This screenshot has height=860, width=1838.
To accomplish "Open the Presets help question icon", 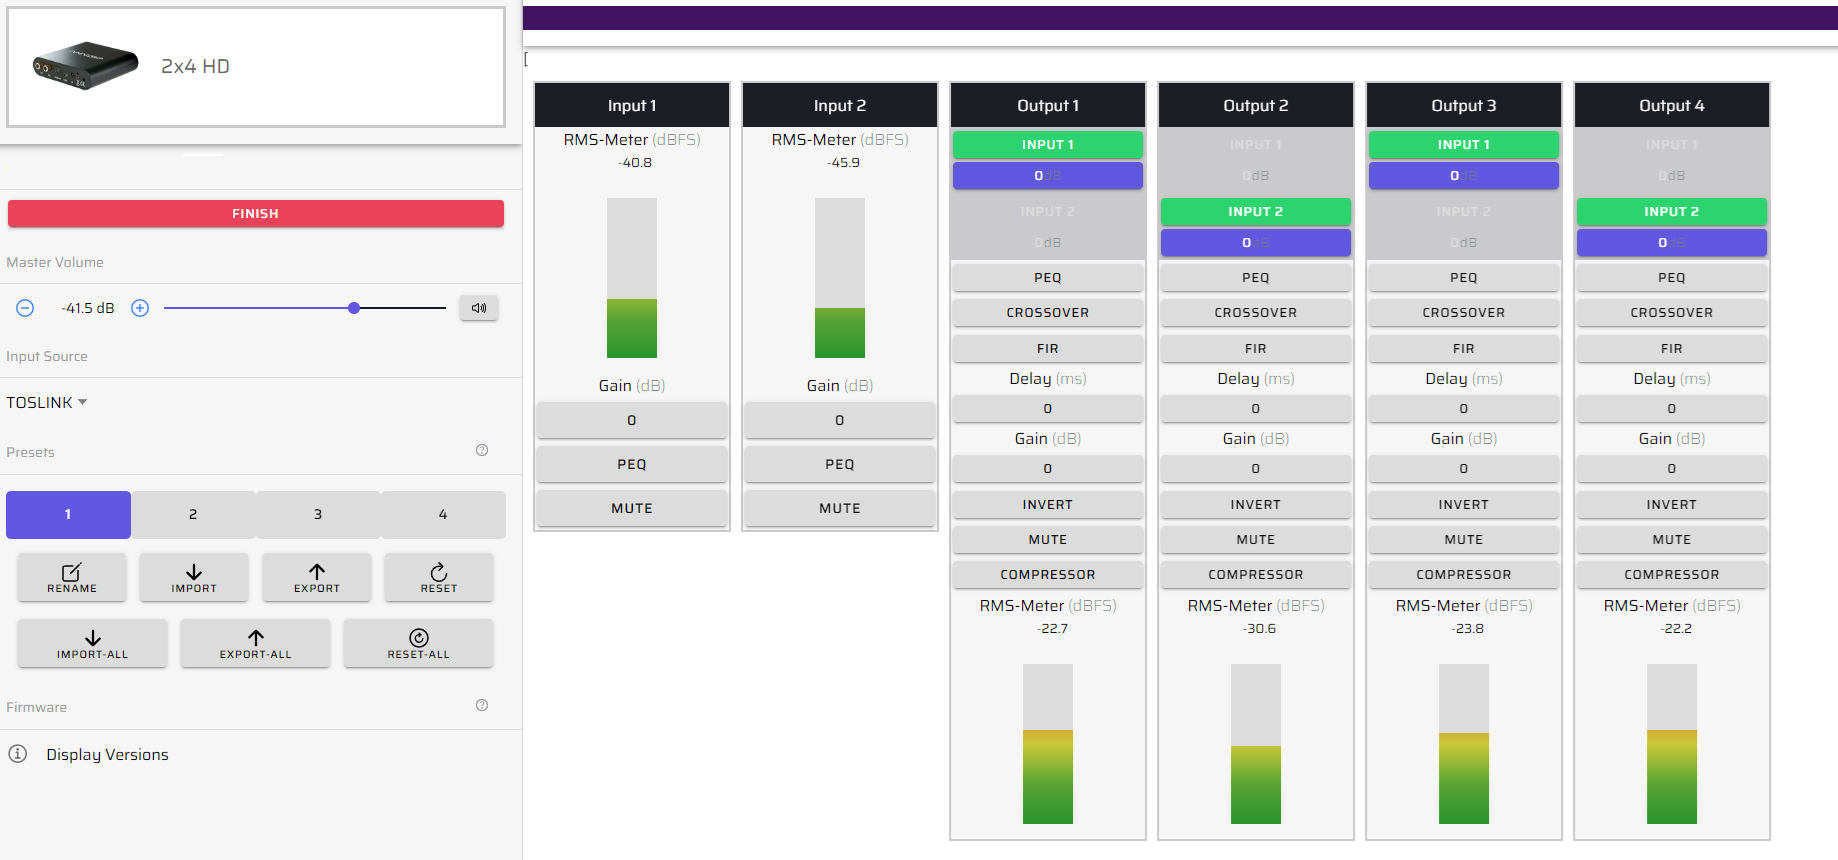I will point(482,450).
